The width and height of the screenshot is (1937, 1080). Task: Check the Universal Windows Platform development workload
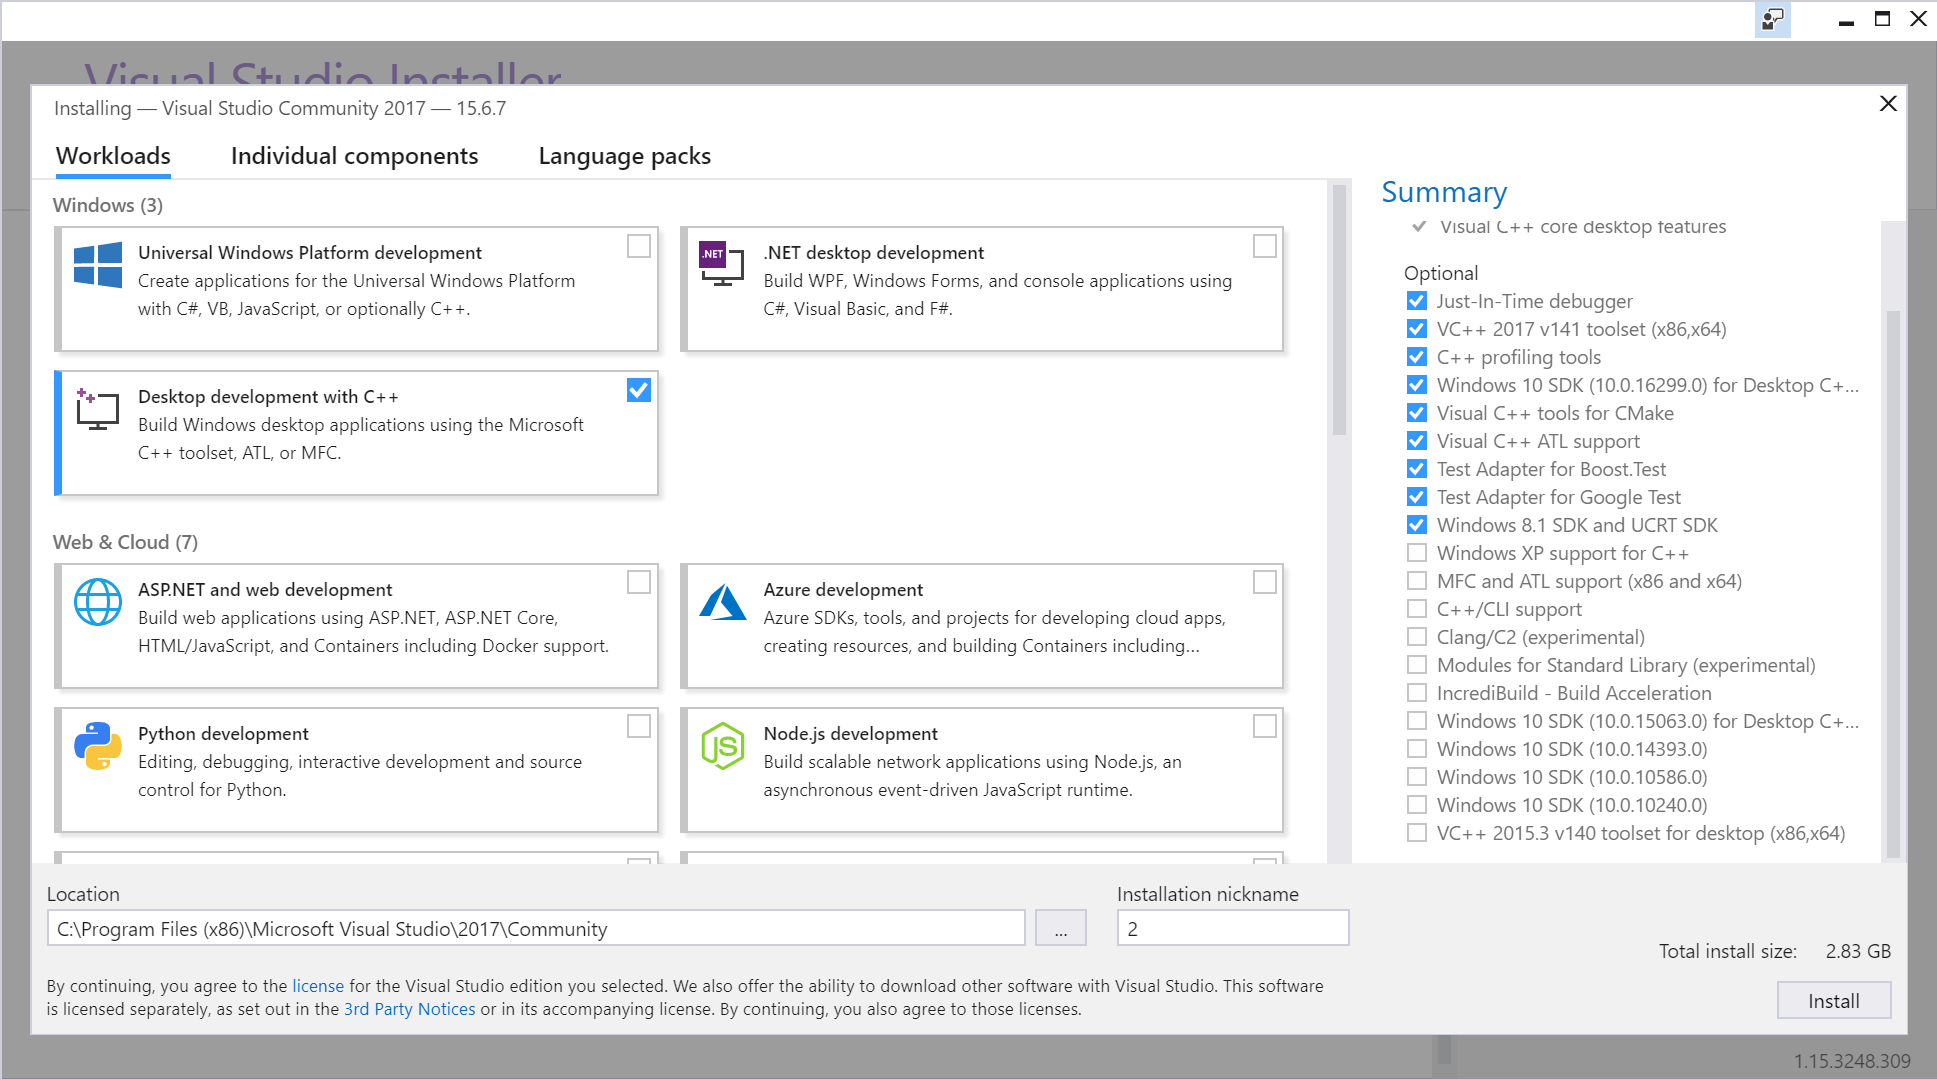coord(639,246)
